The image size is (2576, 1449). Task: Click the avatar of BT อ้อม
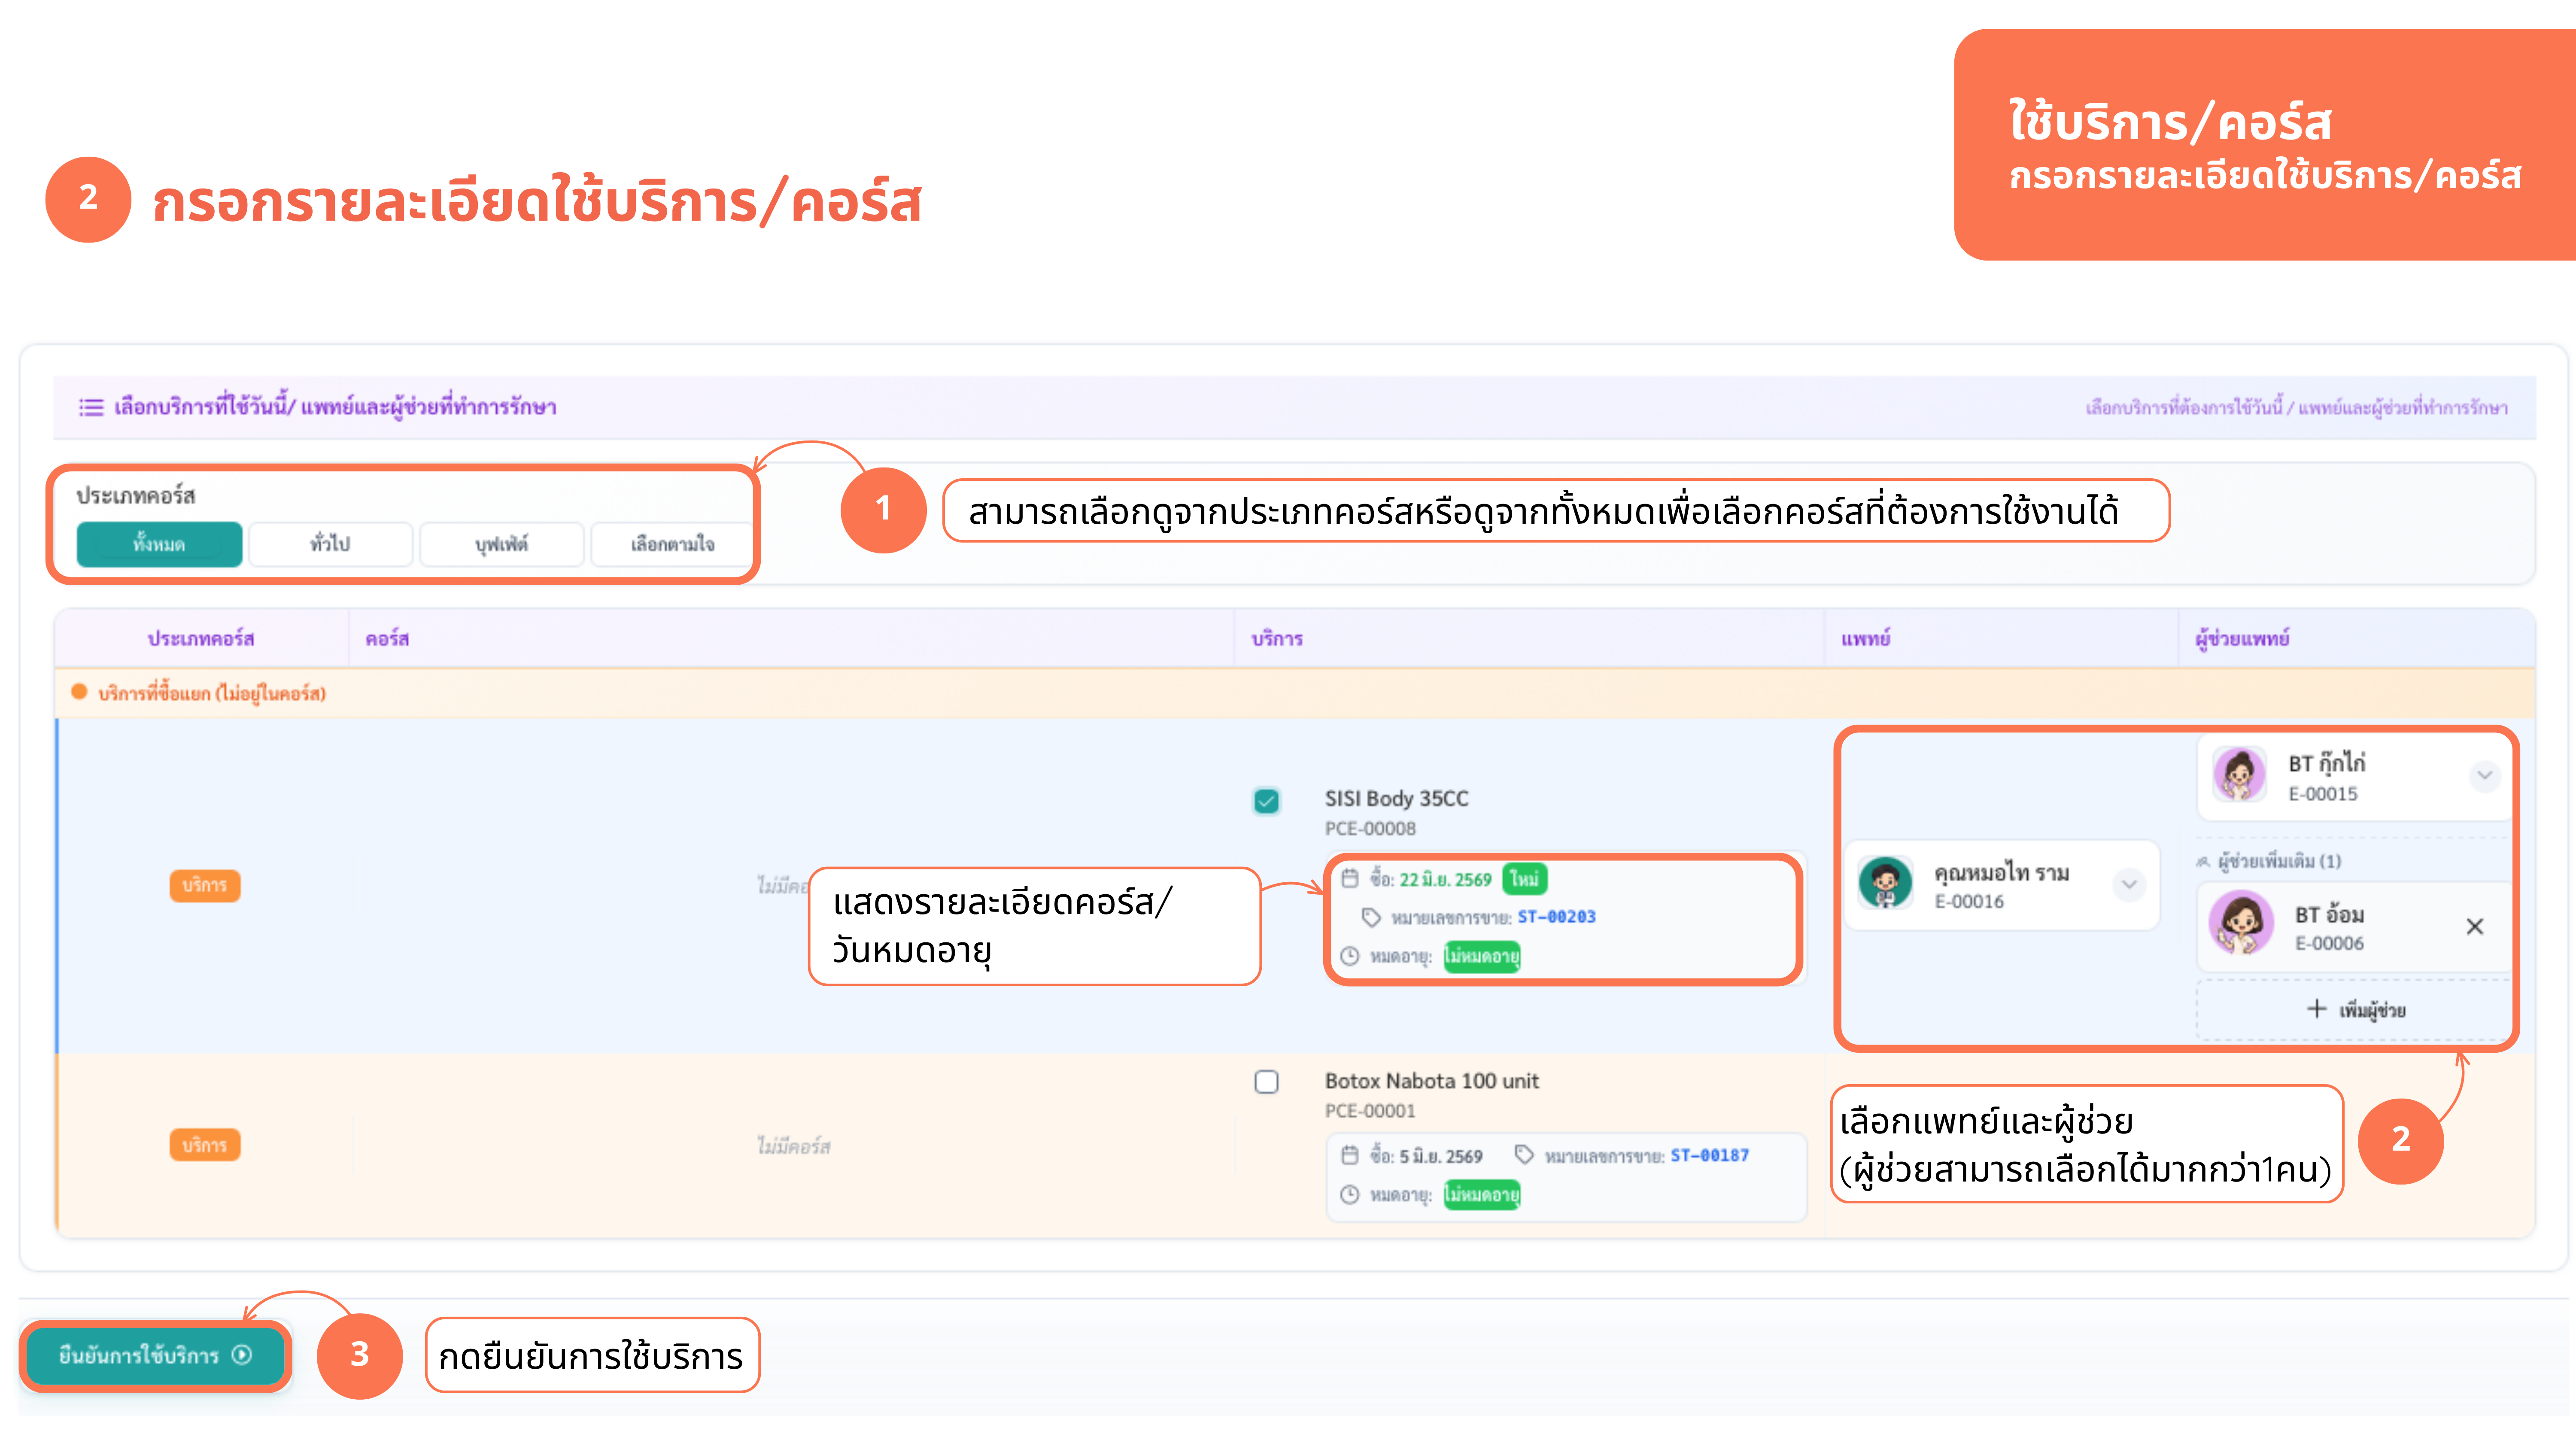[2241, 923]
